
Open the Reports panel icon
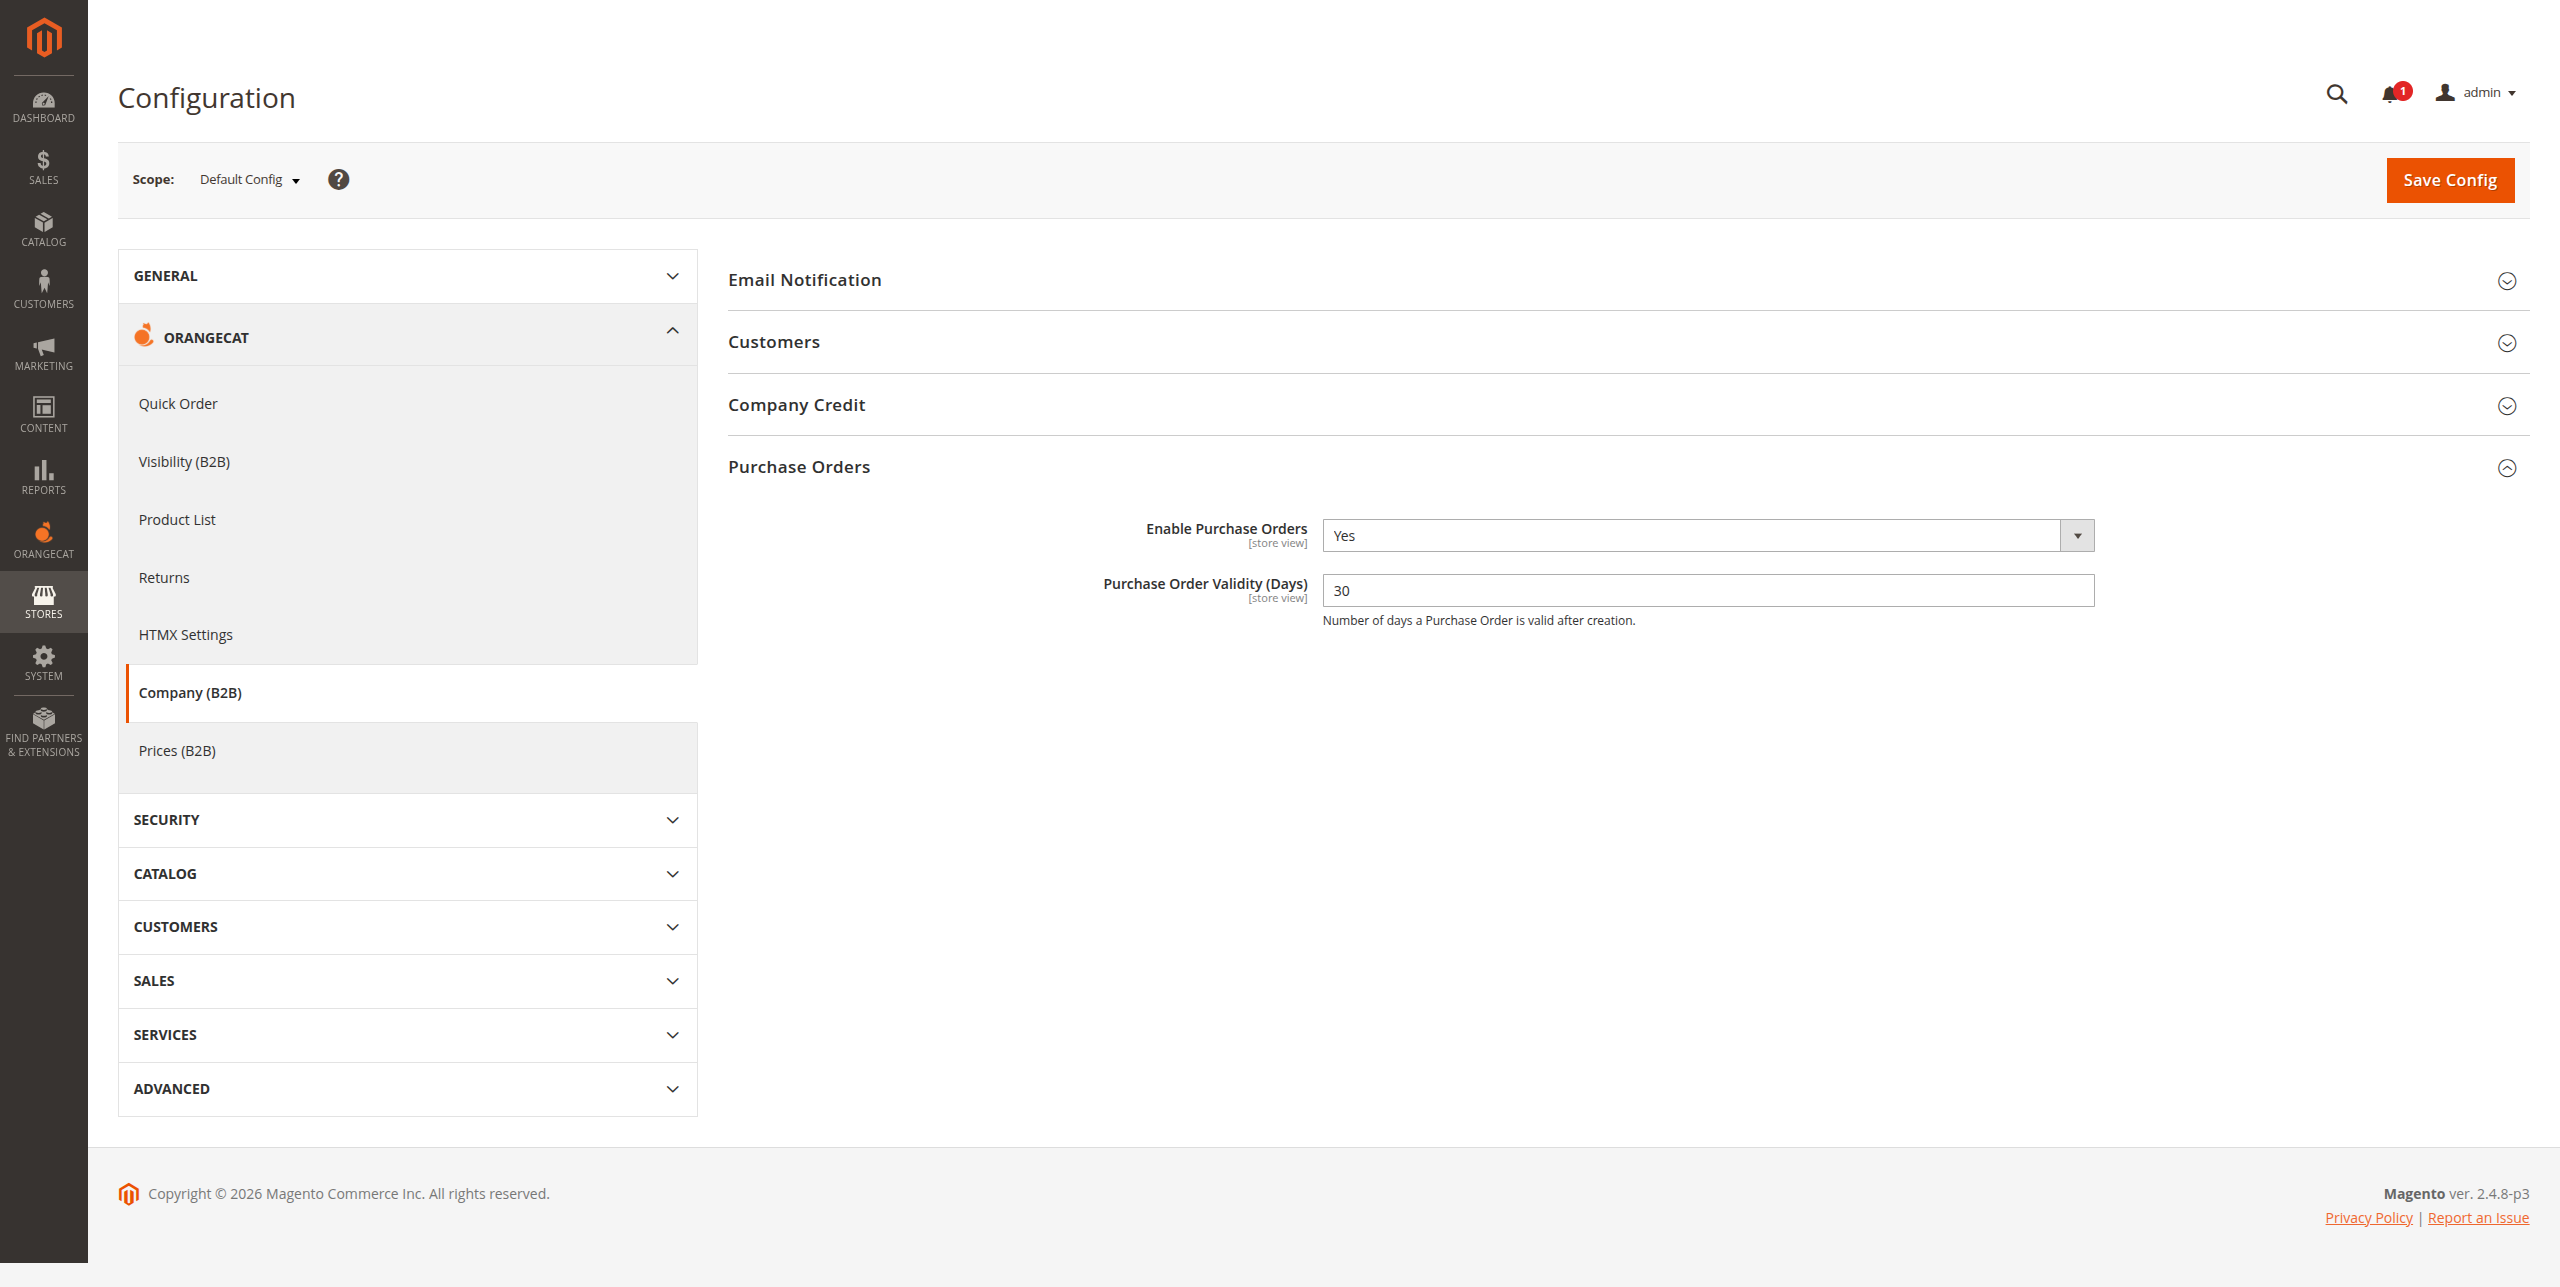[43, 476]
